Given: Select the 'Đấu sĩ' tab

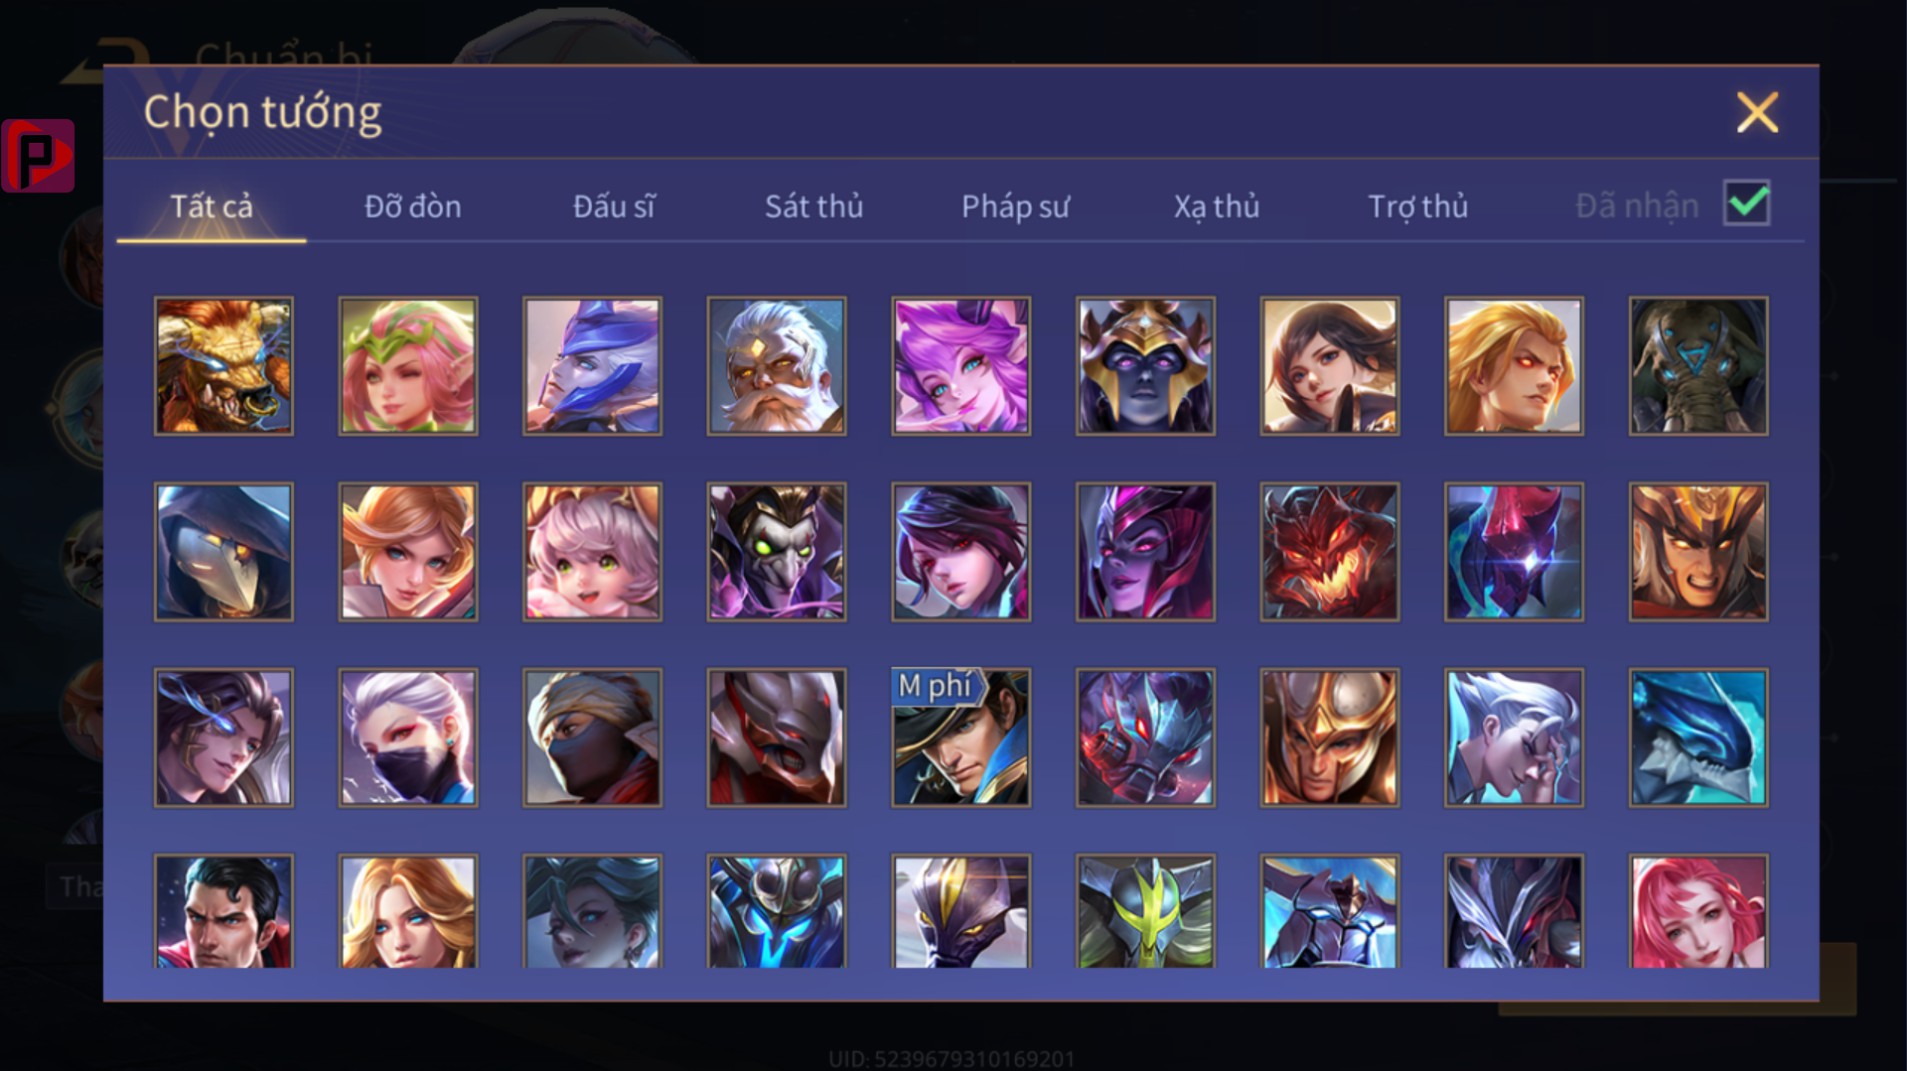Looking at the screenshot, I should tap(613, 206).
